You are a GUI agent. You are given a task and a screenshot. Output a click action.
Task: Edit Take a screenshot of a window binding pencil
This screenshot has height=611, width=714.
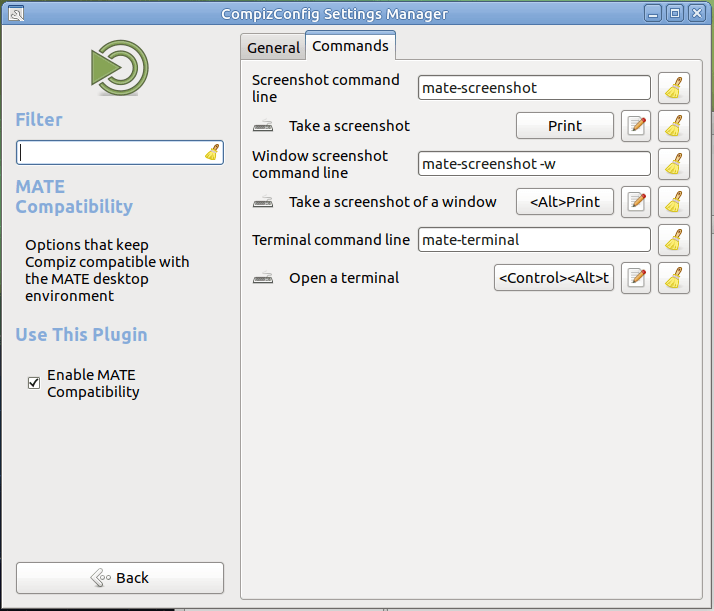click(636, 202)
